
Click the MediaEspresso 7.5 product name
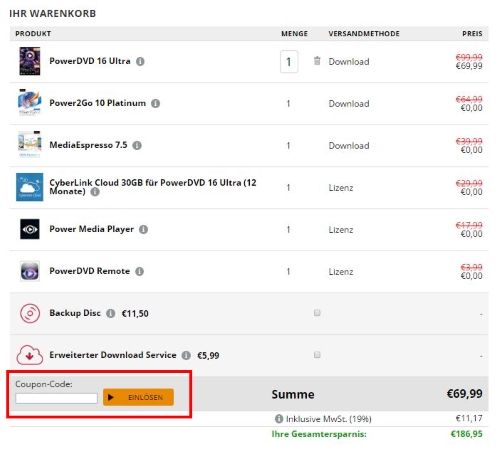pyautogui.click(x=88, y=145)
